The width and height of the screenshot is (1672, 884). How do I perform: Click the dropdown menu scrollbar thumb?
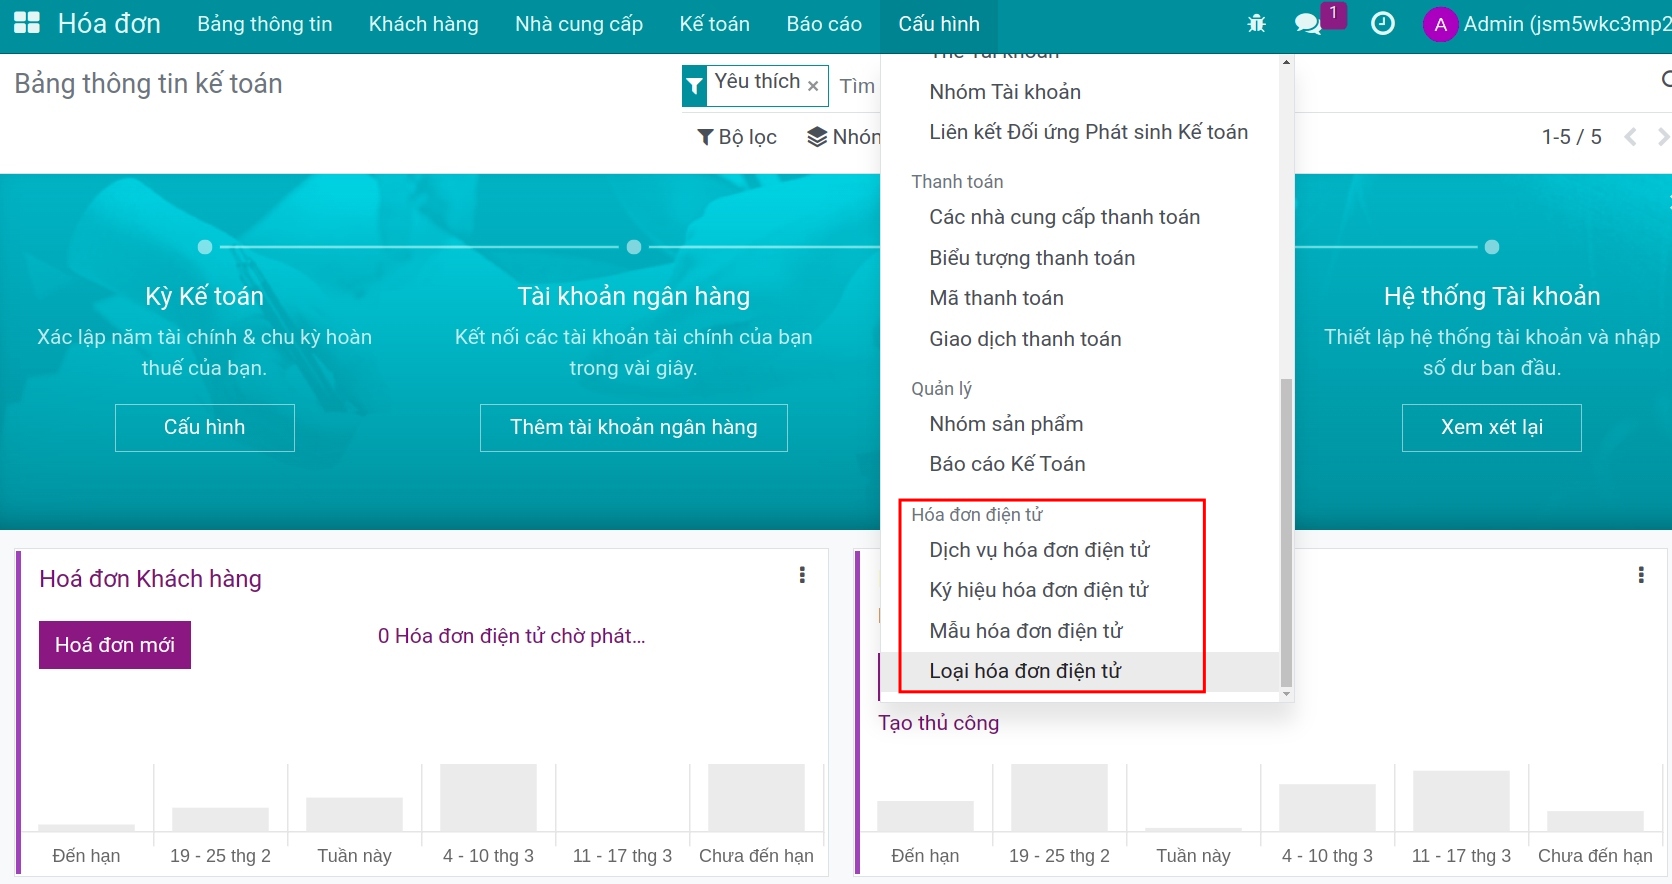(x=1286, y=533)
